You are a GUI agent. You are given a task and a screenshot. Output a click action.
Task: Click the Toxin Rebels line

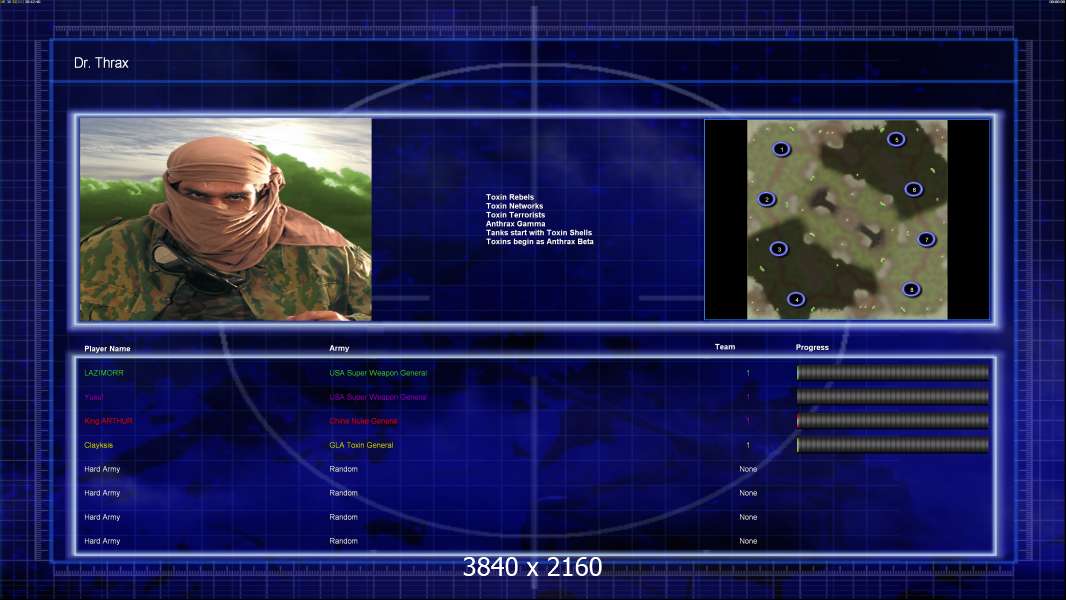click(x=510, y=197)
